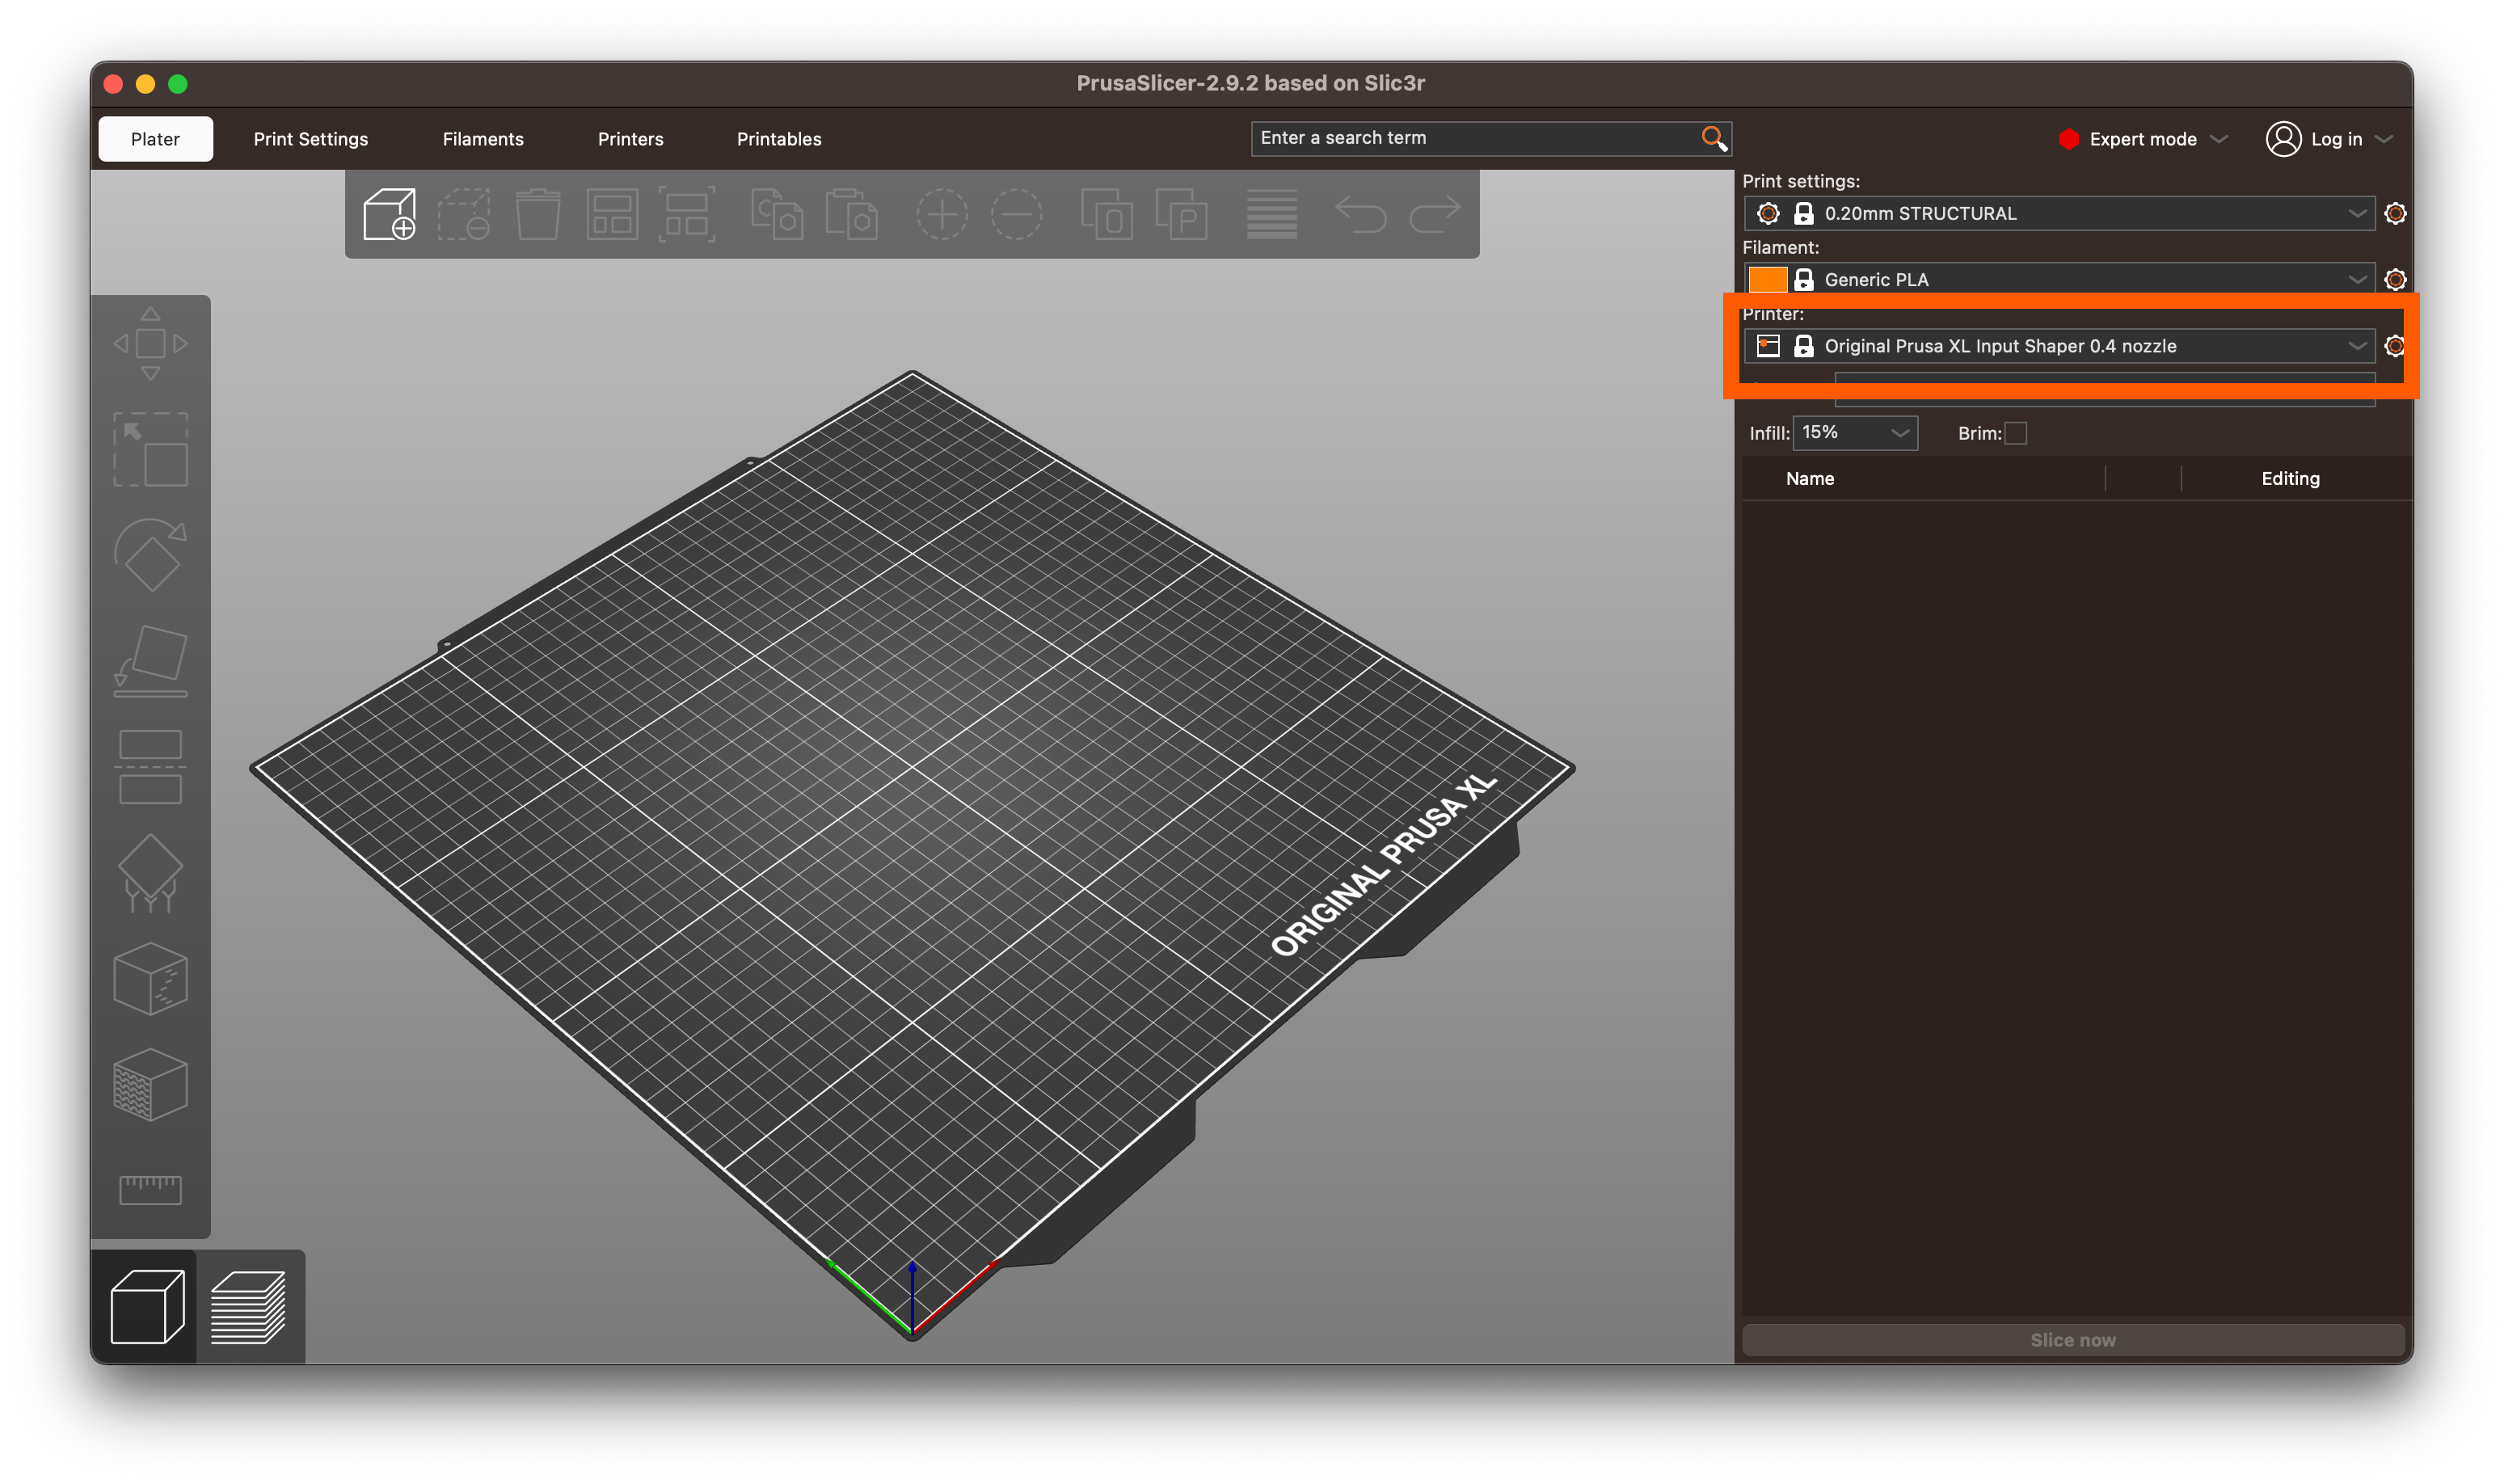Open the Print settings preset dropdown
This screenshot has width=2504, height=1484.
(x=2059, y=213)
